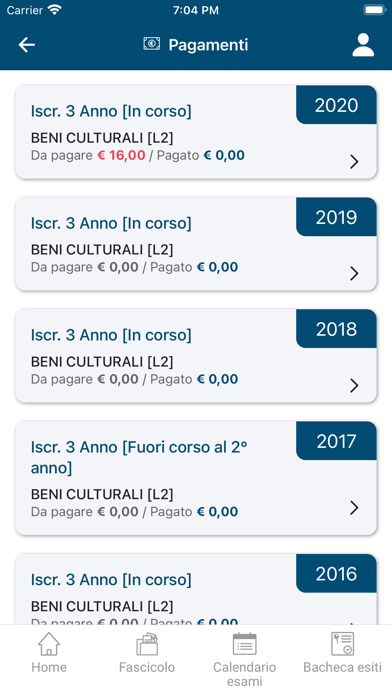Open the Calendario esami calendar icon

pos(245,644)
